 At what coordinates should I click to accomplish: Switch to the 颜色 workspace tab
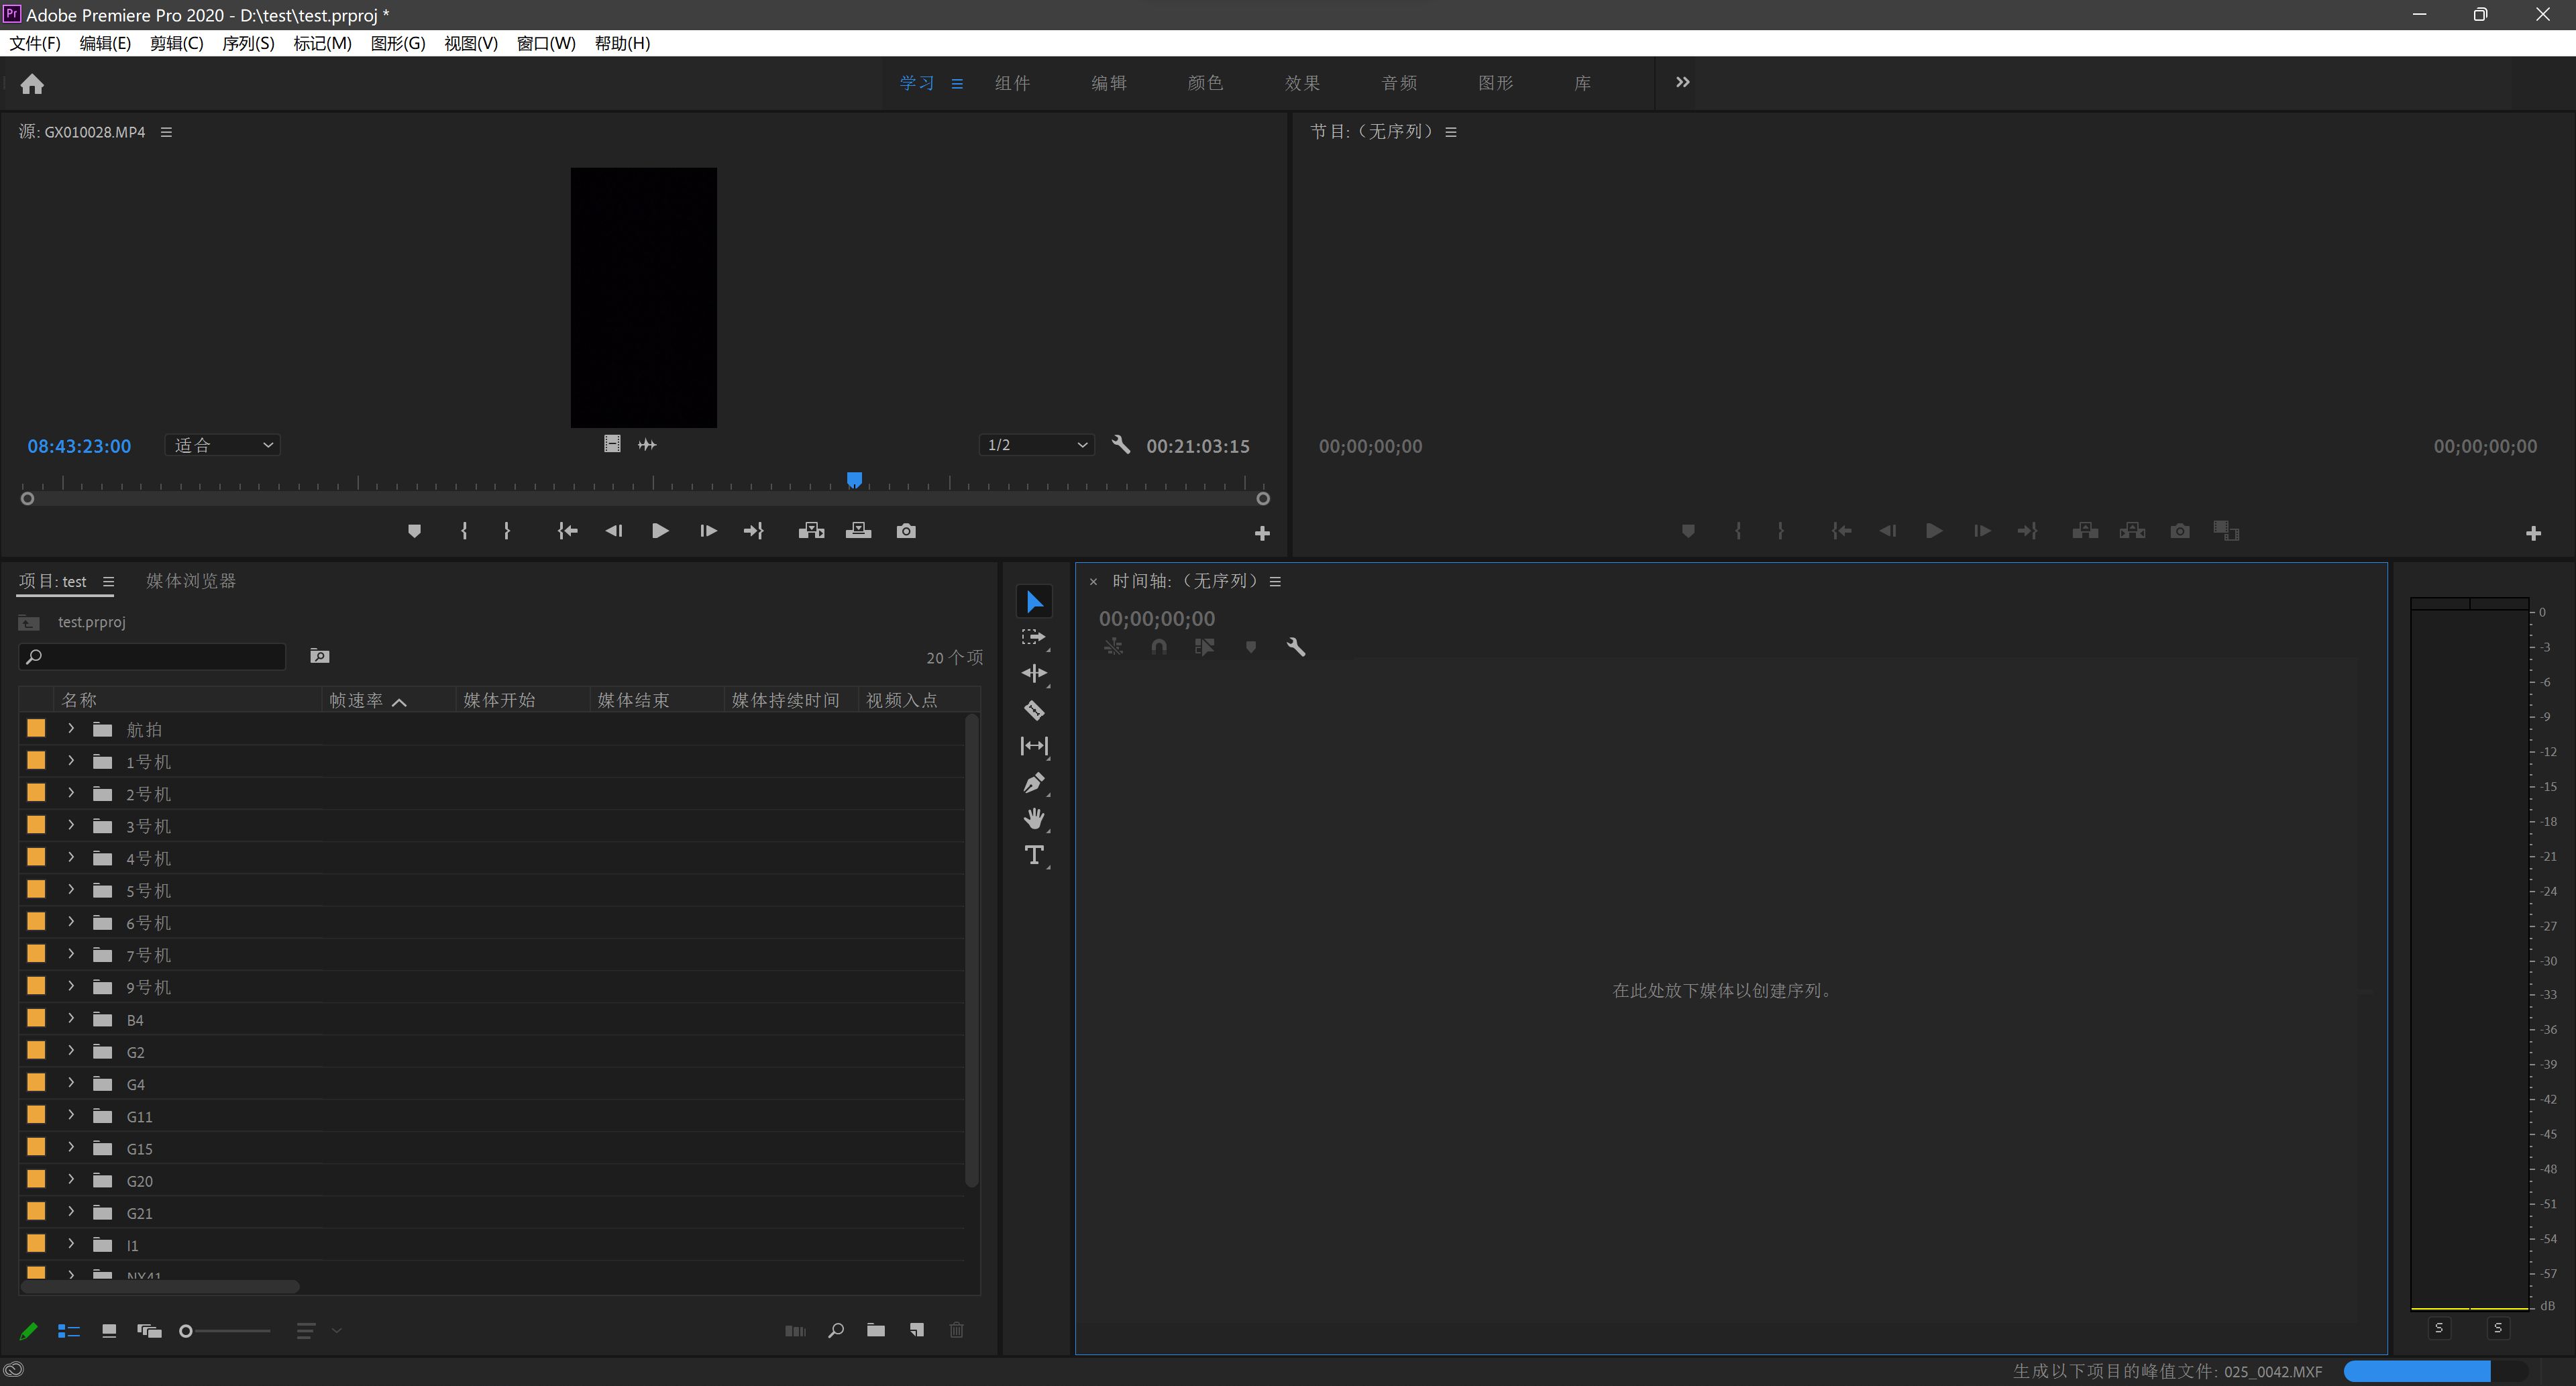click(1205, 83)
